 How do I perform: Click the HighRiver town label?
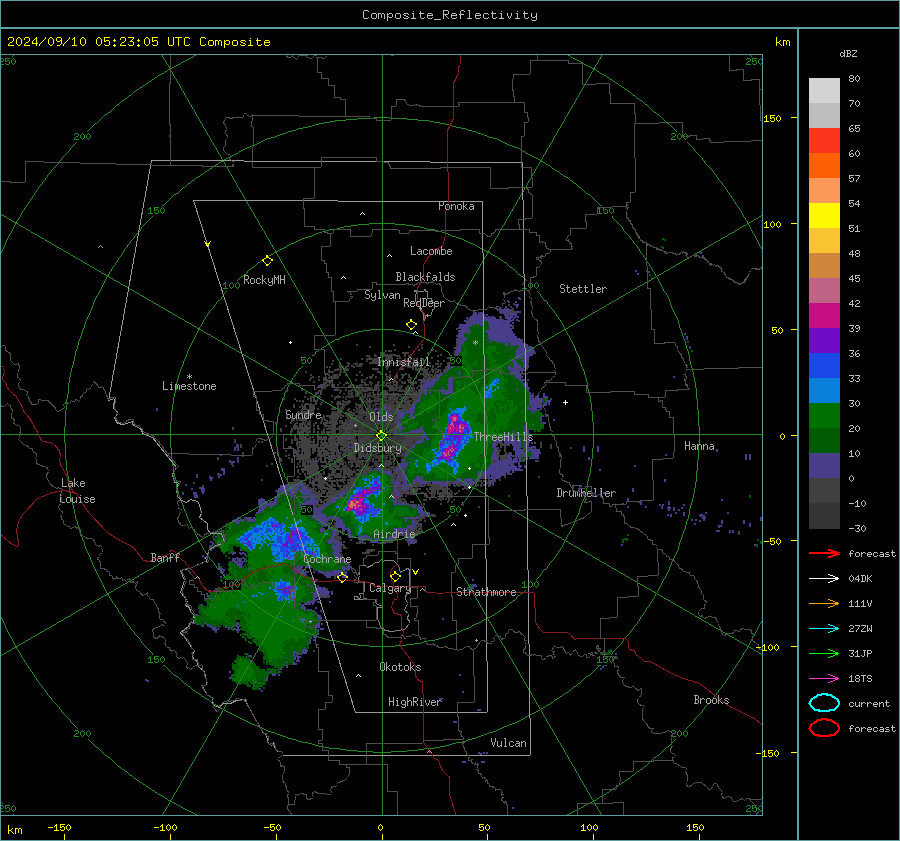click(x=414, y=702)
